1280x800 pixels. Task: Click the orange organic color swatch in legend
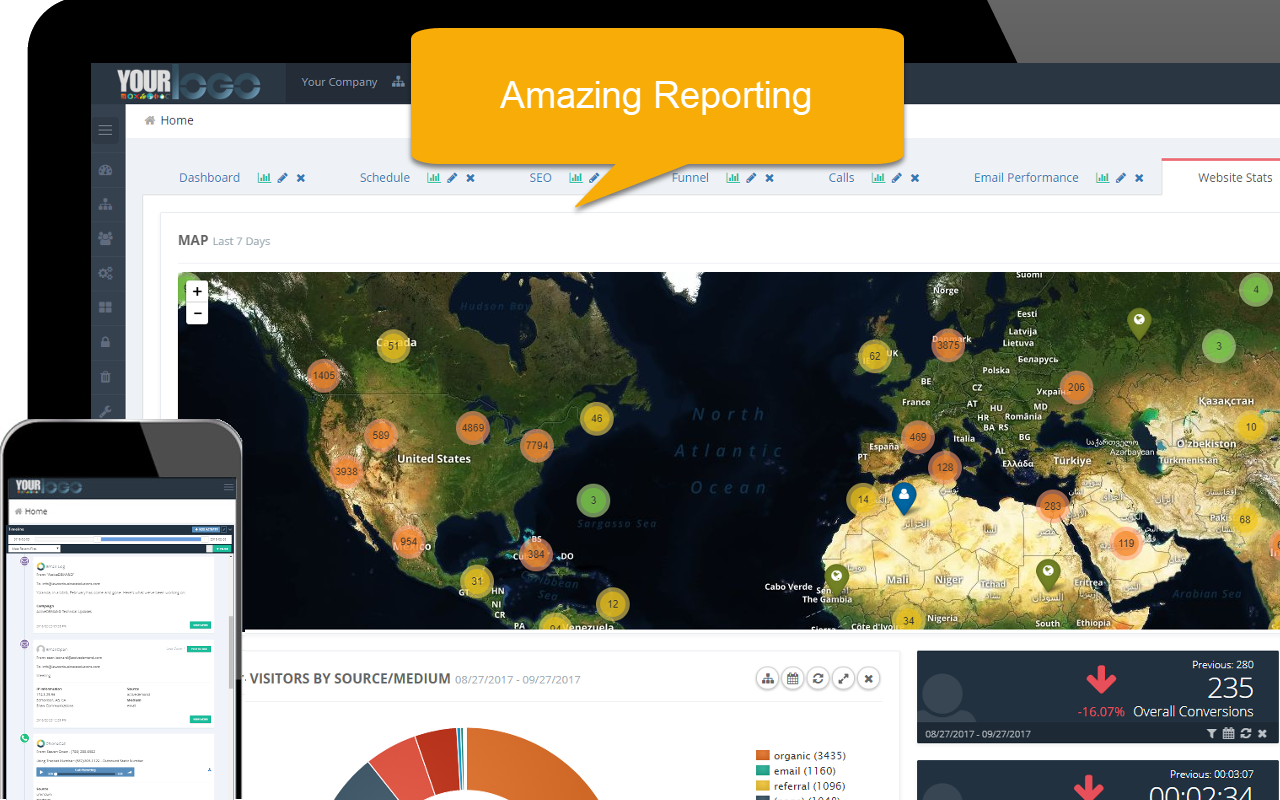point(762,756)
